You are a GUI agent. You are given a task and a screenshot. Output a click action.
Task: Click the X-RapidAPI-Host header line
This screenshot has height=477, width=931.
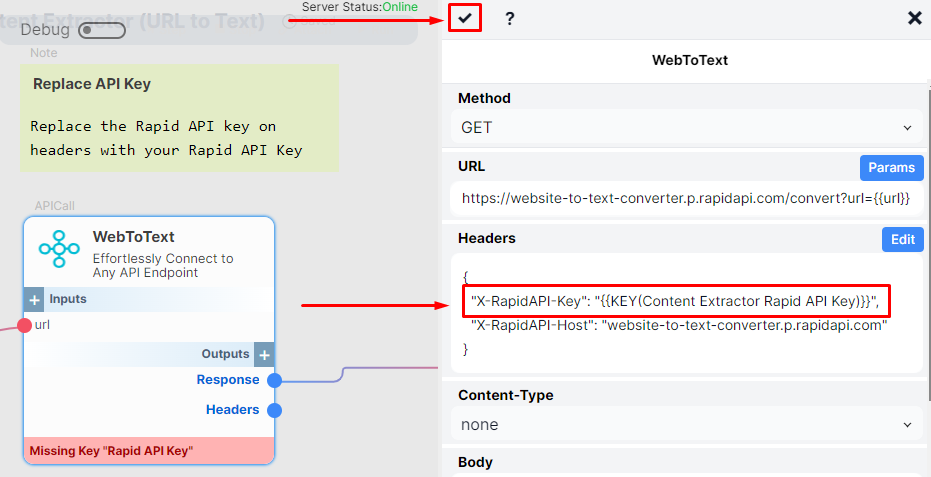tap(679, 325)
